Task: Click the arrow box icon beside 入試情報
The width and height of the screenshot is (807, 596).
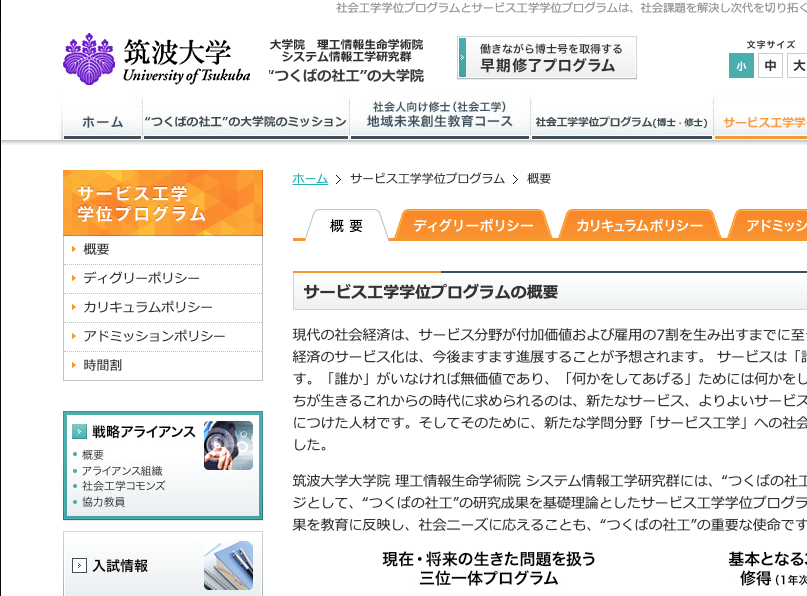Action: 79,566
